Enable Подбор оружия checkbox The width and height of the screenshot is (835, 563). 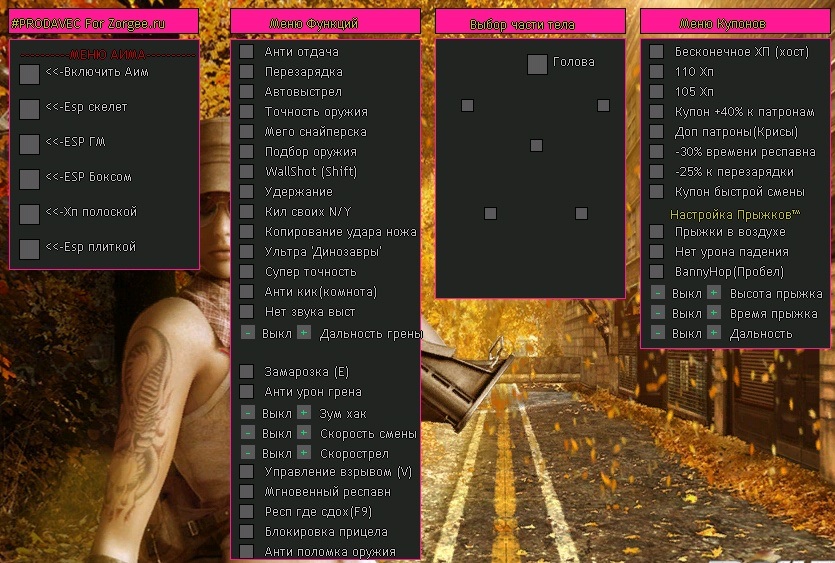[247, 151]
